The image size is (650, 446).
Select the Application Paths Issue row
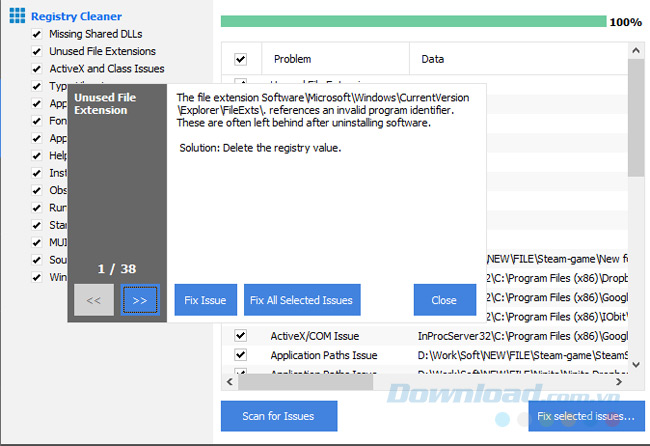[425, 355]
